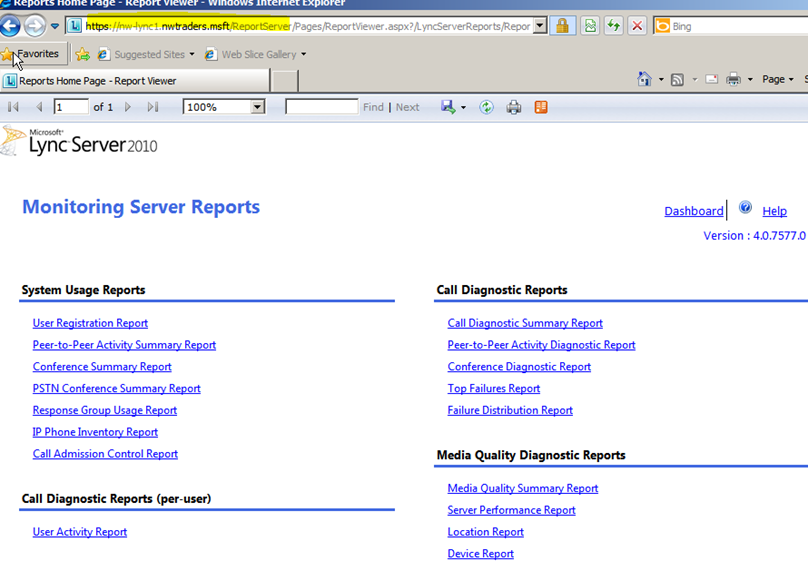This screenshot has height=571, width=808.
Task: Click the Find text input field
Action: tap(321, 107)
